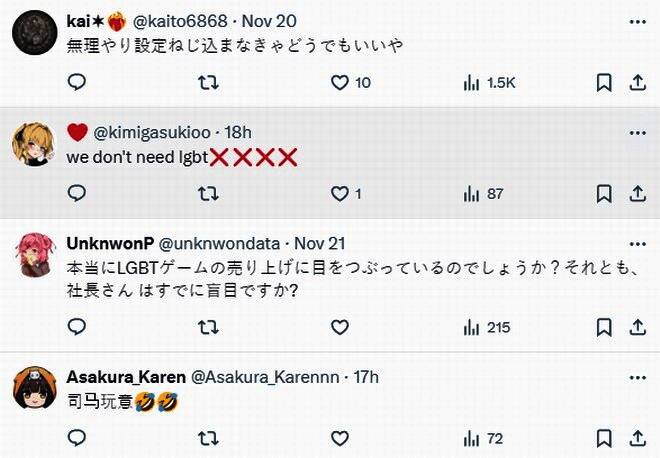Open more menu on kimigasukioo tweet
The image size is (660, 458).
point(637,132)
